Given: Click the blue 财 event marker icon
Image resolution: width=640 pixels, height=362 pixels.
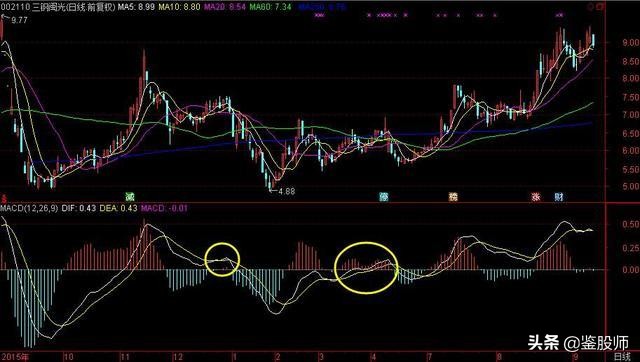Looking at the screenshot, I should coord(559,197).
